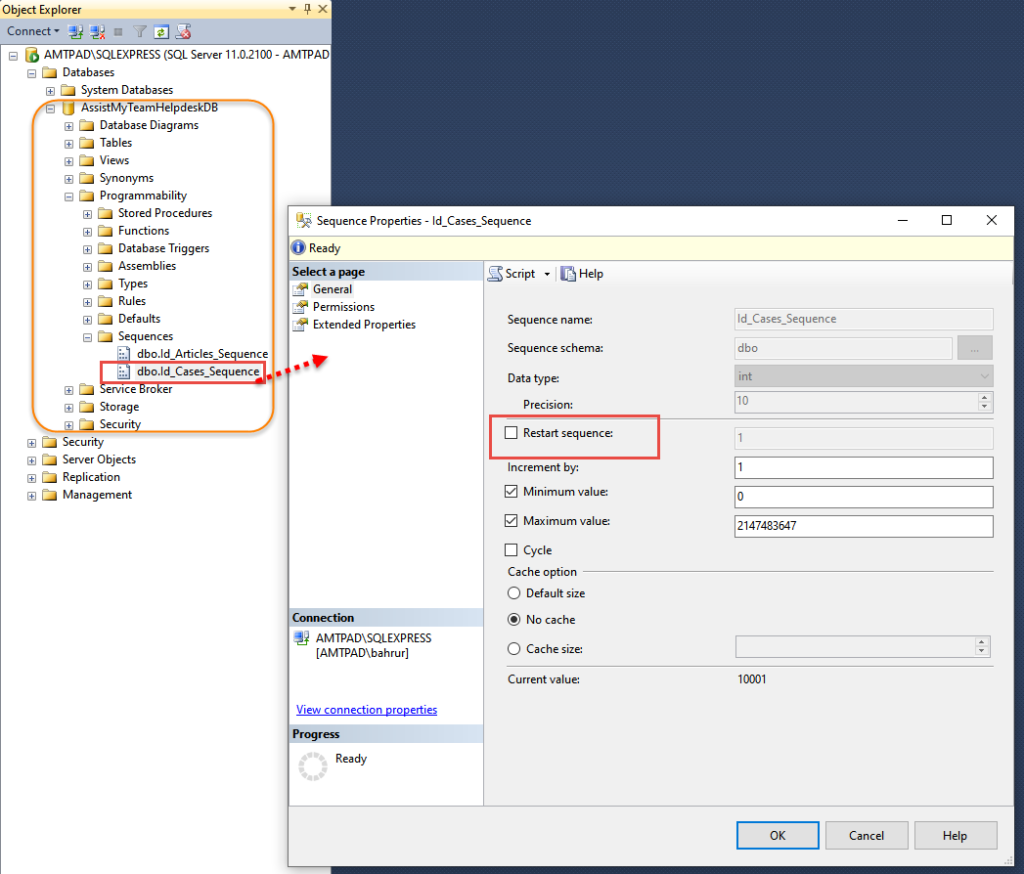The width and height of the screenshot is (1024, 874).
Task: Open a new connection via the Connect icon
Action: pyautogui.click(x=75, y=31)
